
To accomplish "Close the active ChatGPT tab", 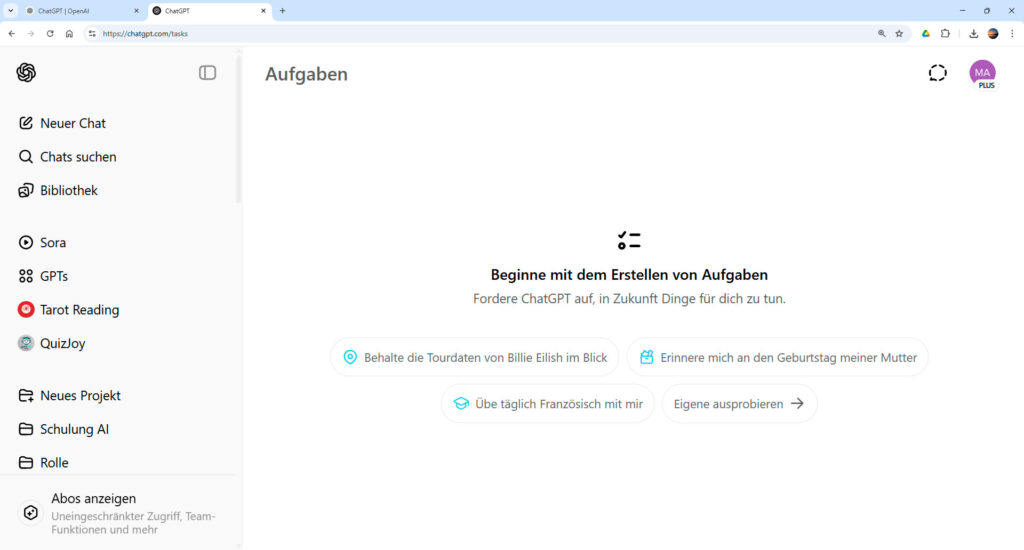I will click(x=263, y=11).
